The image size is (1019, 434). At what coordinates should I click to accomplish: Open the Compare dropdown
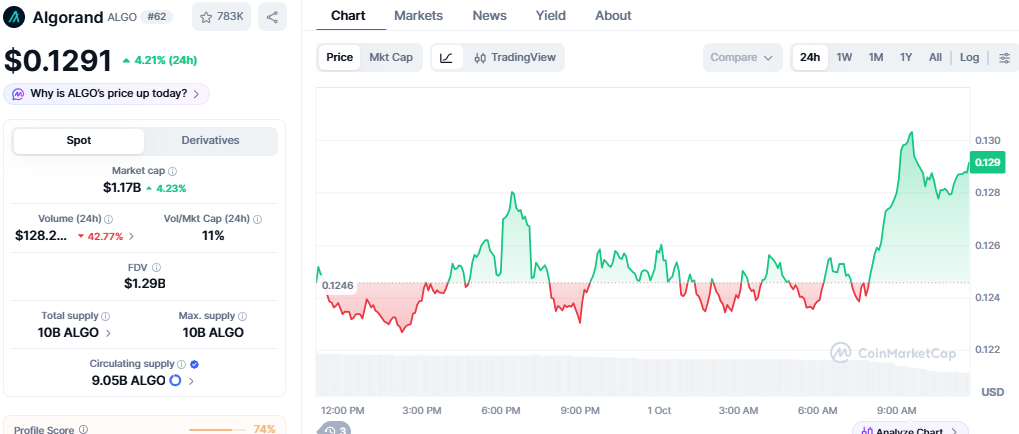click(742, 57)
